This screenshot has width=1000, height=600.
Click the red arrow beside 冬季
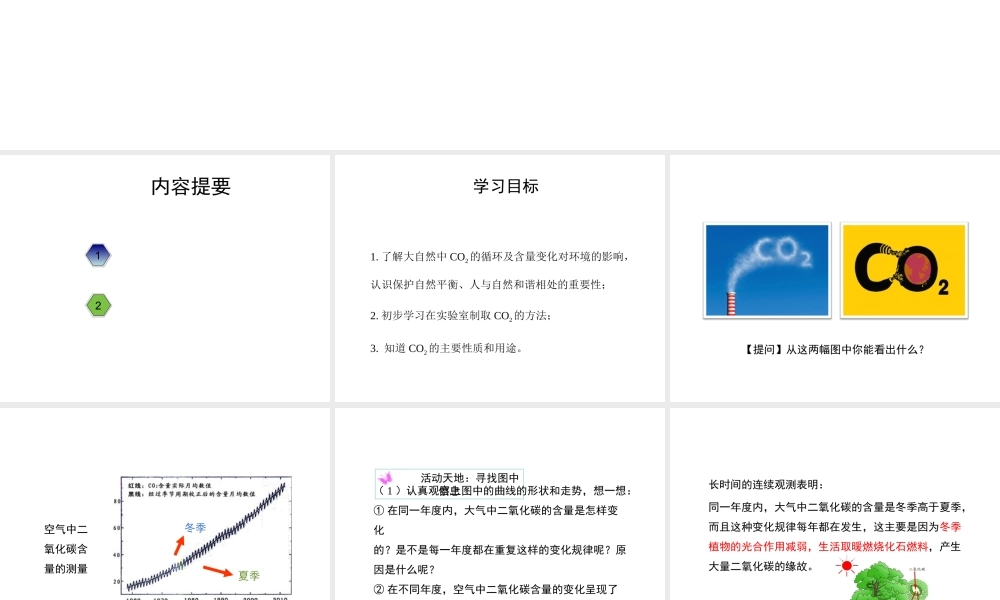pos(179,545)
